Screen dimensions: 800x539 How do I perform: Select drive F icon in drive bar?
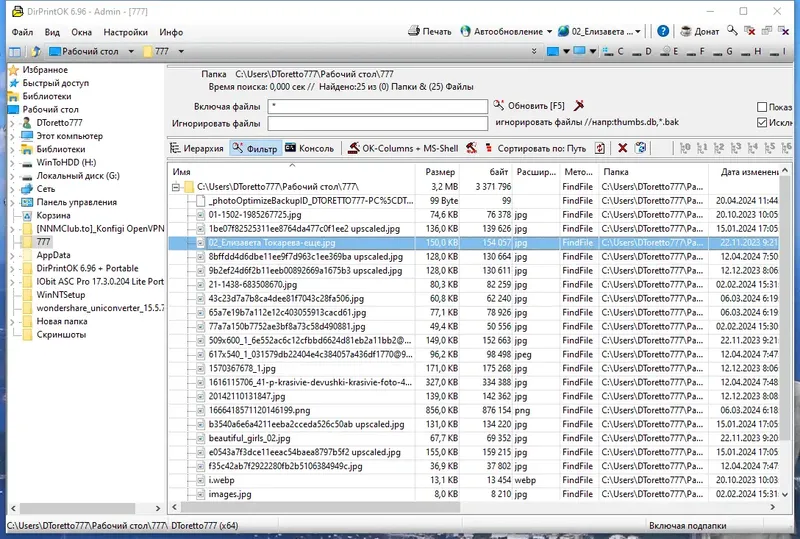[x=691, y=51]
